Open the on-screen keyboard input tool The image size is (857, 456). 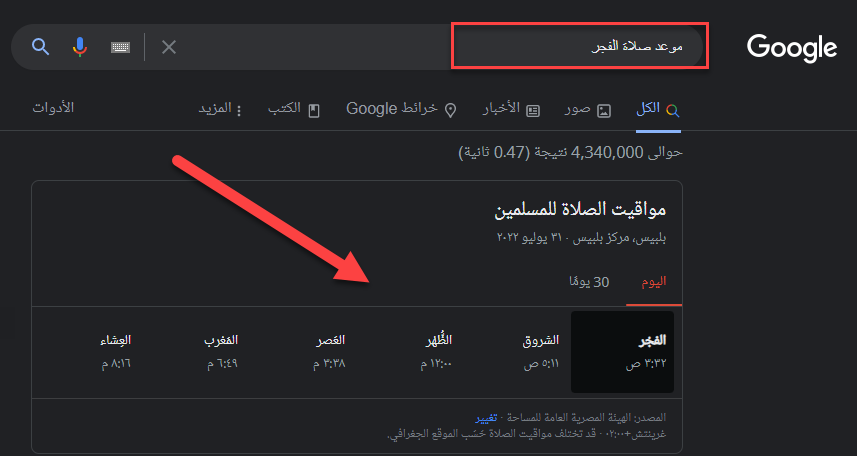coord(120,48)
